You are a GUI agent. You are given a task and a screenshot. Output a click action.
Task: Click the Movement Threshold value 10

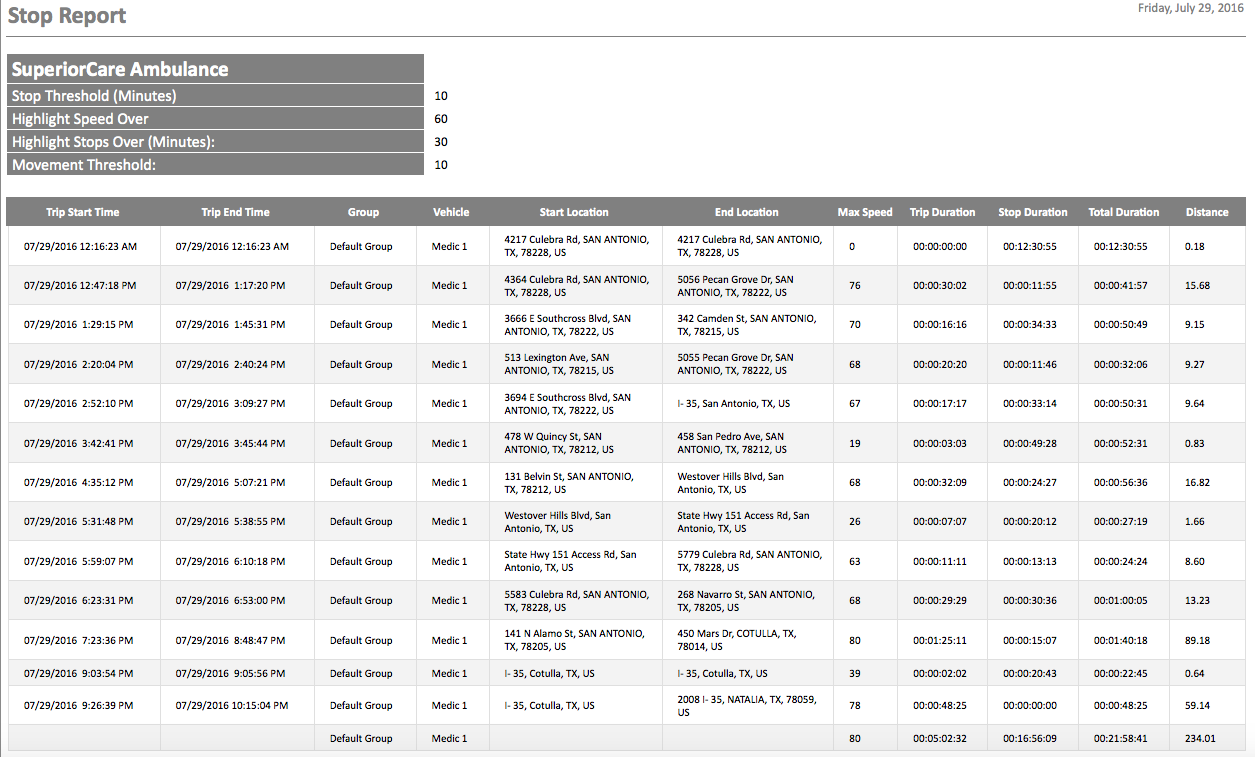pos(441,165)
